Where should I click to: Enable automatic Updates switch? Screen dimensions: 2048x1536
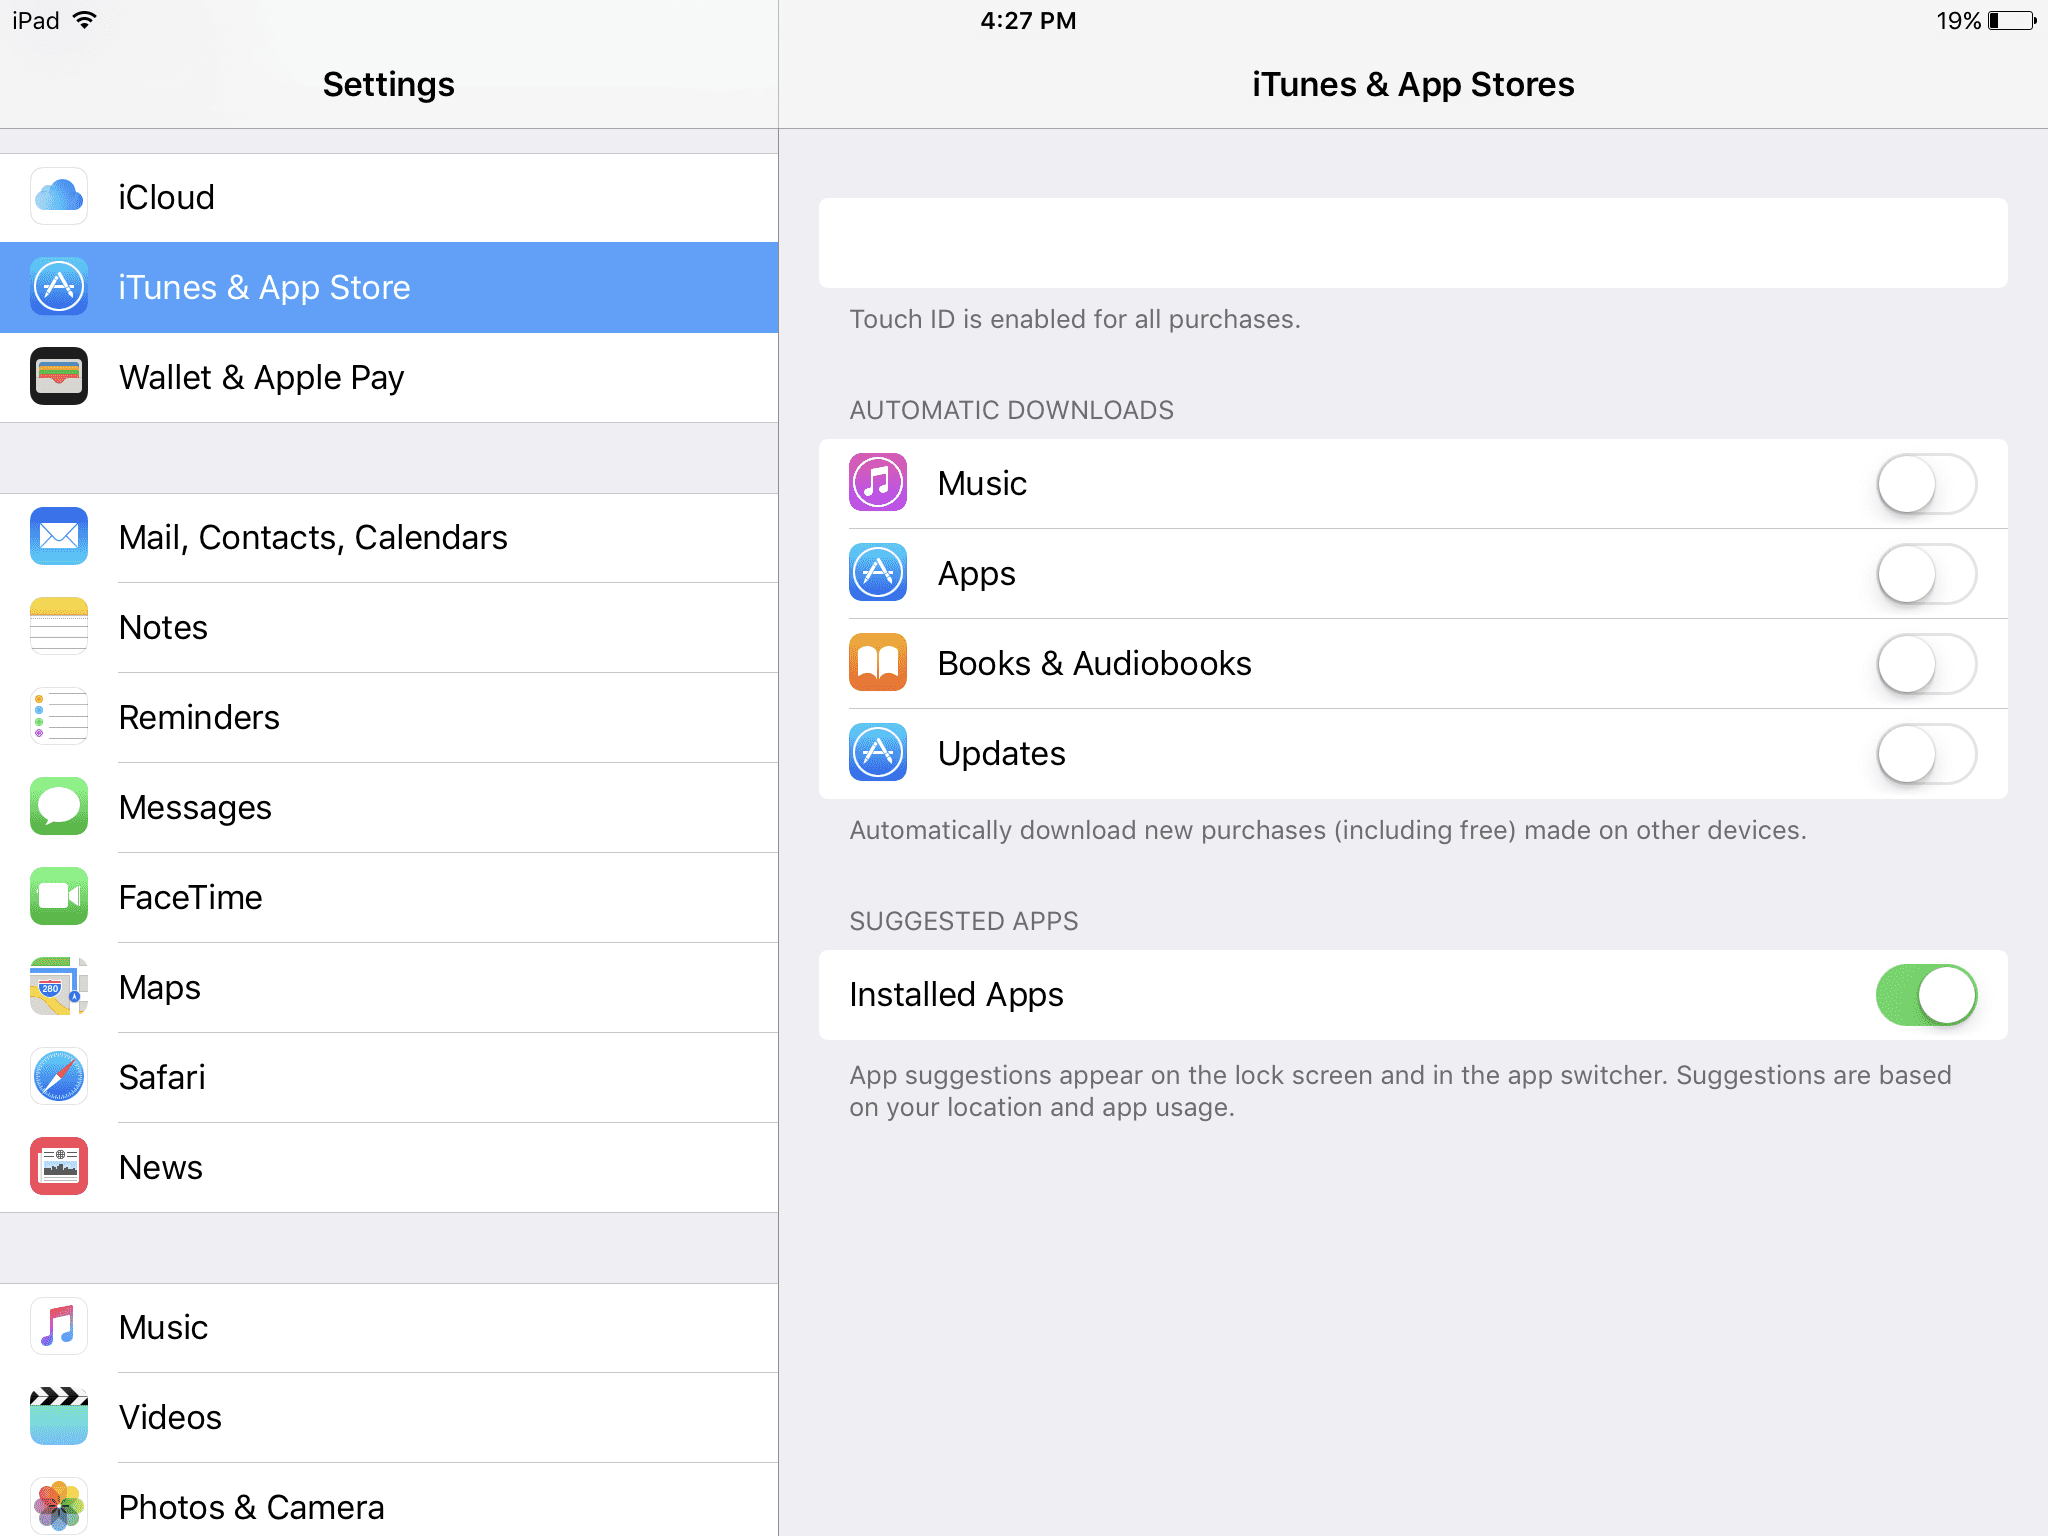pyautogui.click(x=1925, y=754)
